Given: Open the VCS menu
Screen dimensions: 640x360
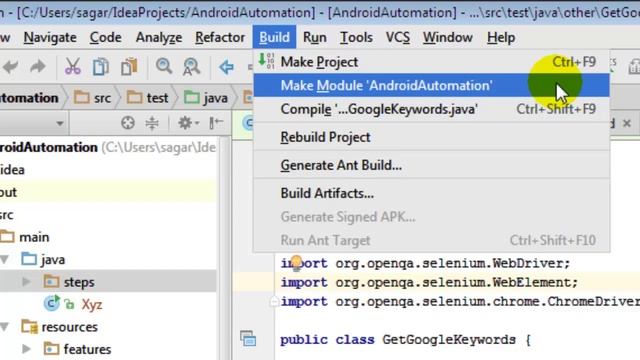Looking at the screenshot, I should (398, 38).
